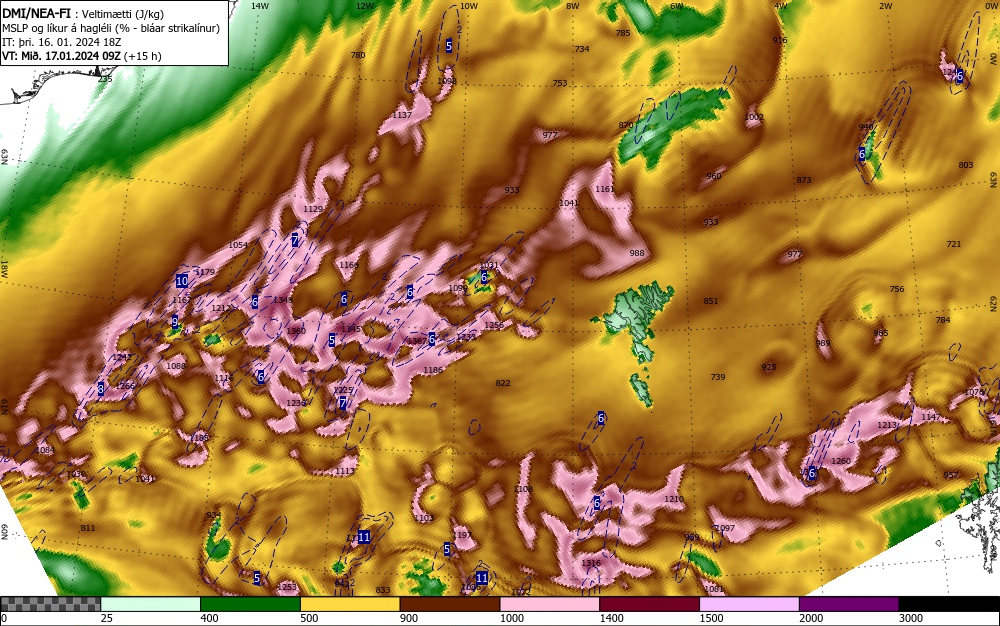This screenshot has width=1000, height=626.
Task: Click the map value 873
Action: coord(804,180)
